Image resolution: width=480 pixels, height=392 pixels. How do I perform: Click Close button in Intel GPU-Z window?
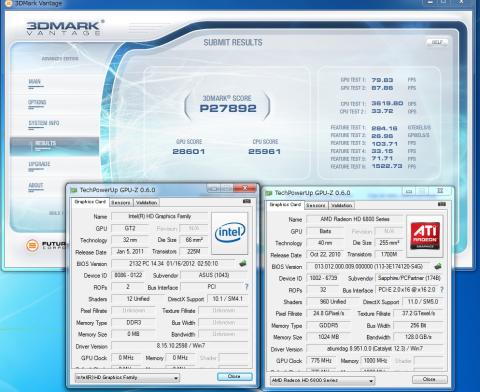(x=234, y=376)
